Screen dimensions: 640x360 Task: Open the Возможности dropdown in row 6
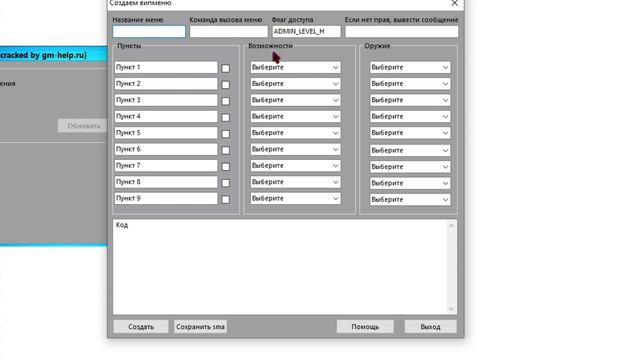coord(296,149)
